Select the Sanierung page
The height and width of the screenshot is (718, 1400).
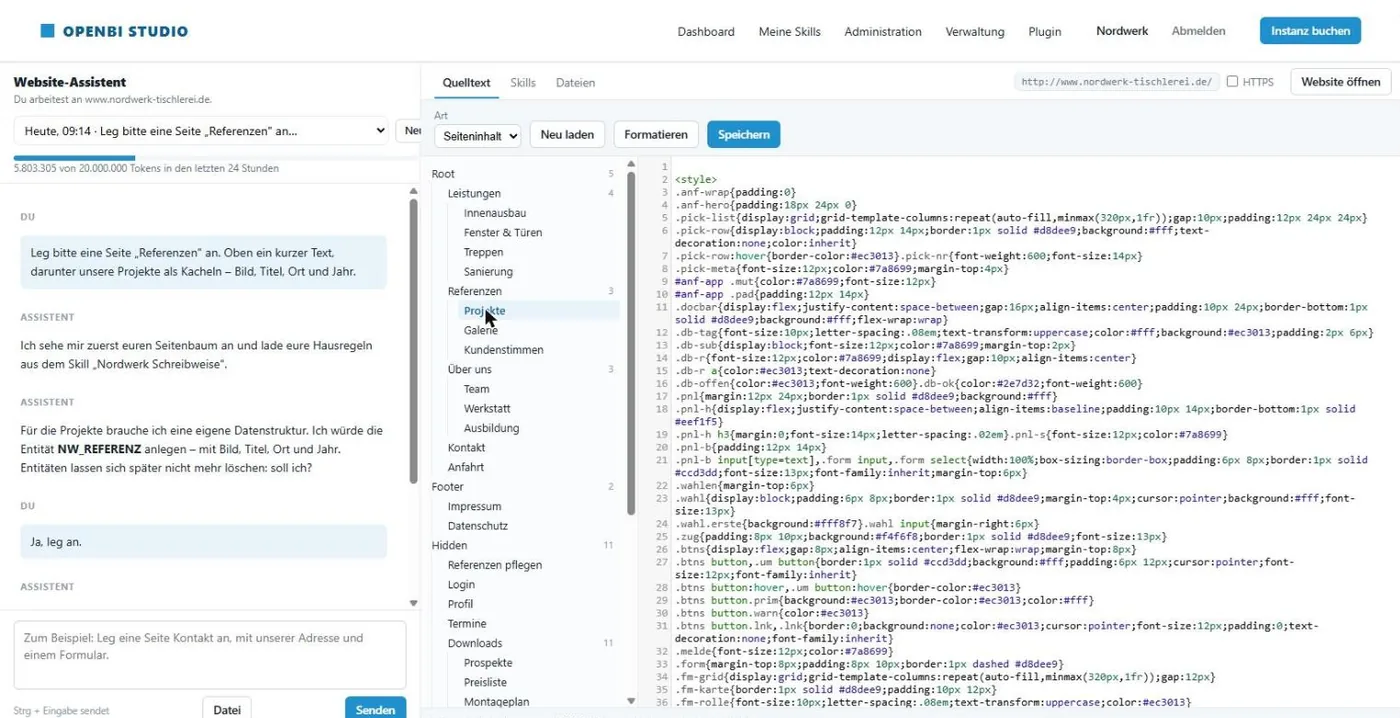pyautogui.click(x=488, y=271)
